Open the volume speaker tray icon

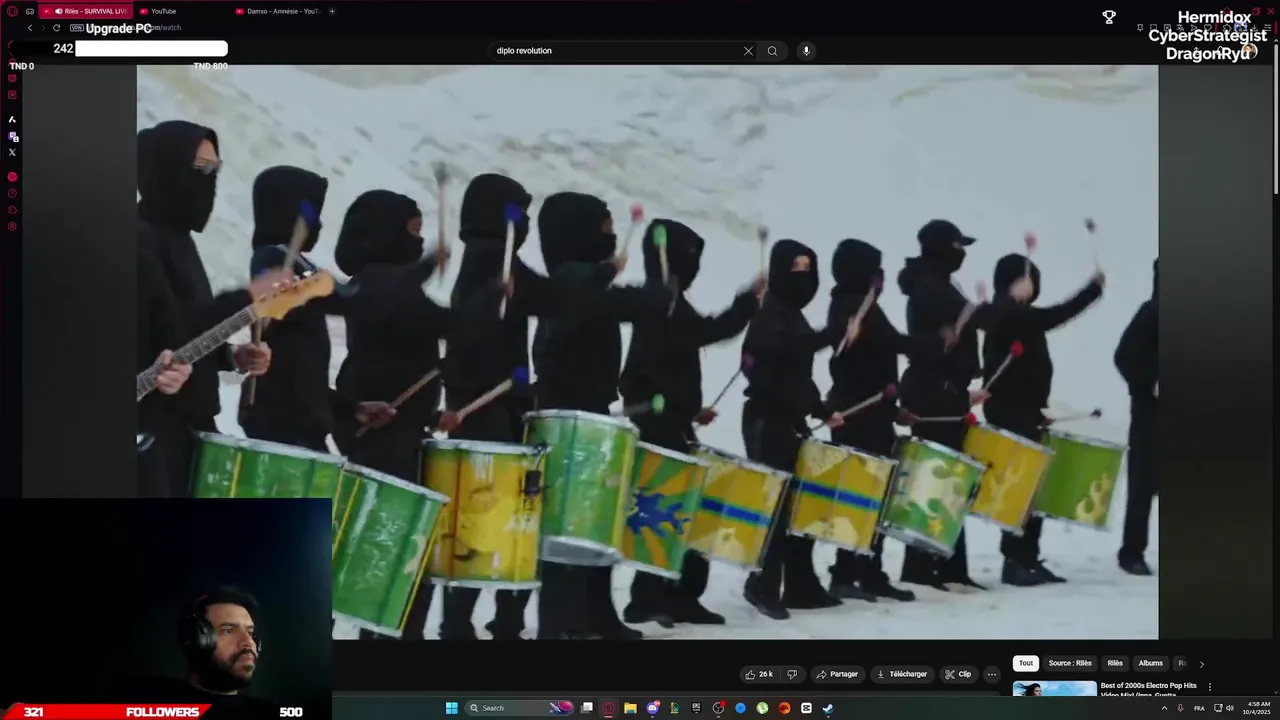pyautogui.click(x=1230, y=708)
